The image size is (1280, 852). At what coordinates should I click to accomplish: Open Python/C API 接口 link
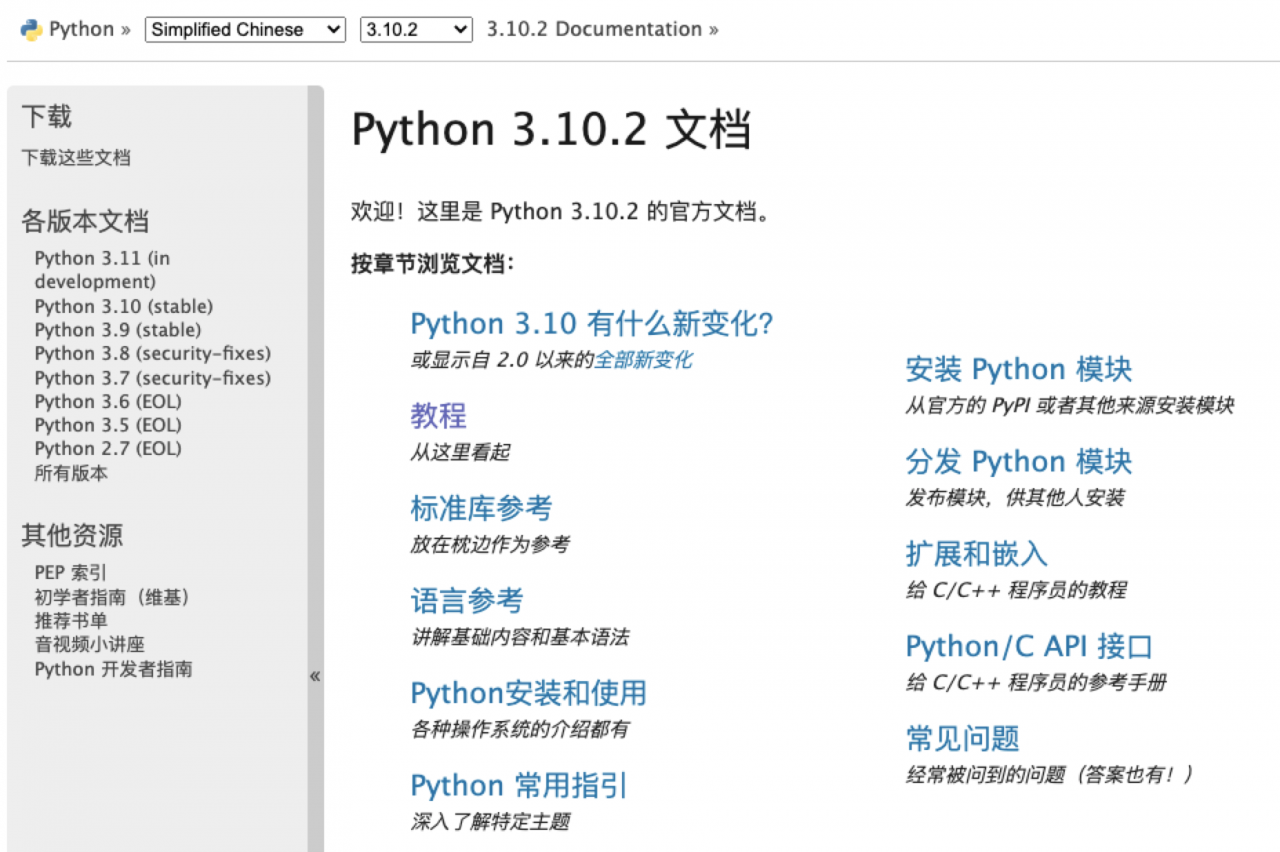(x=1029, y=646)
